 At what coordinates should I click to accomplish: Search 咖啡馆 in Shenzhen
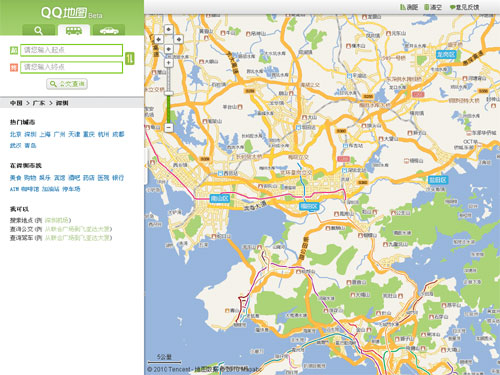pyautogui.click(x=30, y=189)
